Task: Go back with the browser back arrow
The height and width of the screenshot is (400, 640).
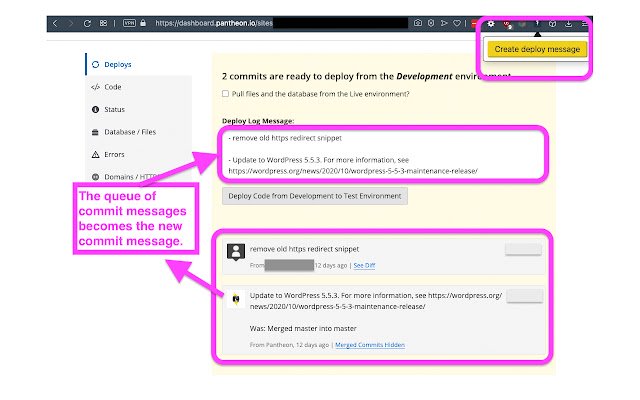Action: pos(55,23)
